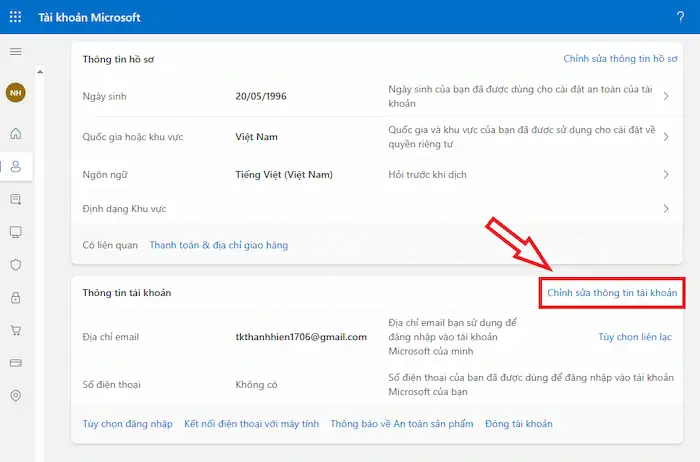700x462 pixels.
Task: Open Tùy chọn liên lạc link
Action: tap(635, 337)
